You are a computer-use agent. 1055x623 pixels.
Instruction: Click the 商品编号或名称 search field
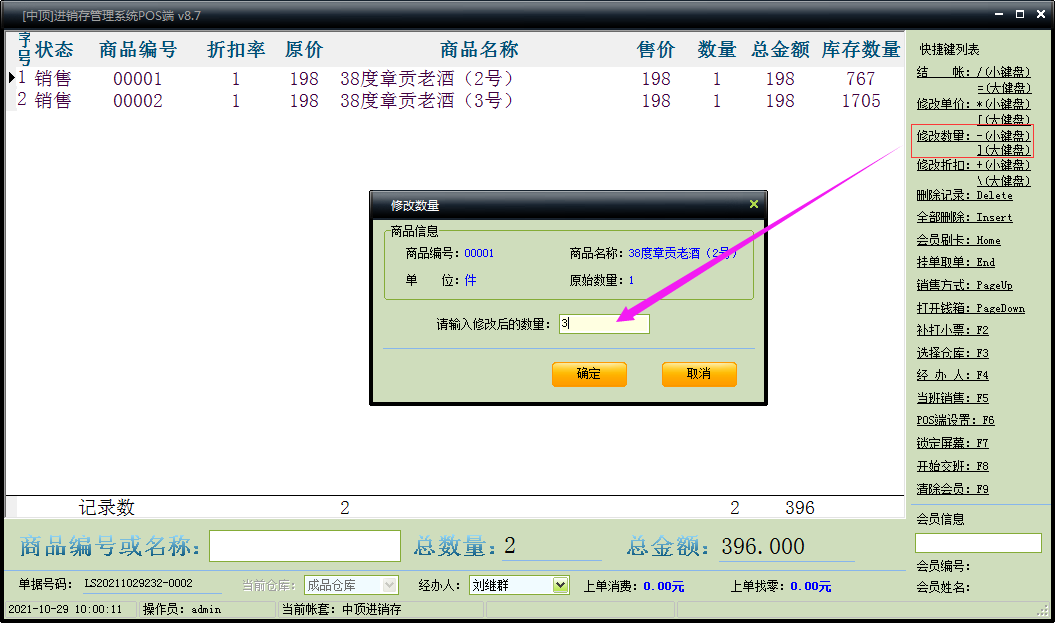coord(304,546)
